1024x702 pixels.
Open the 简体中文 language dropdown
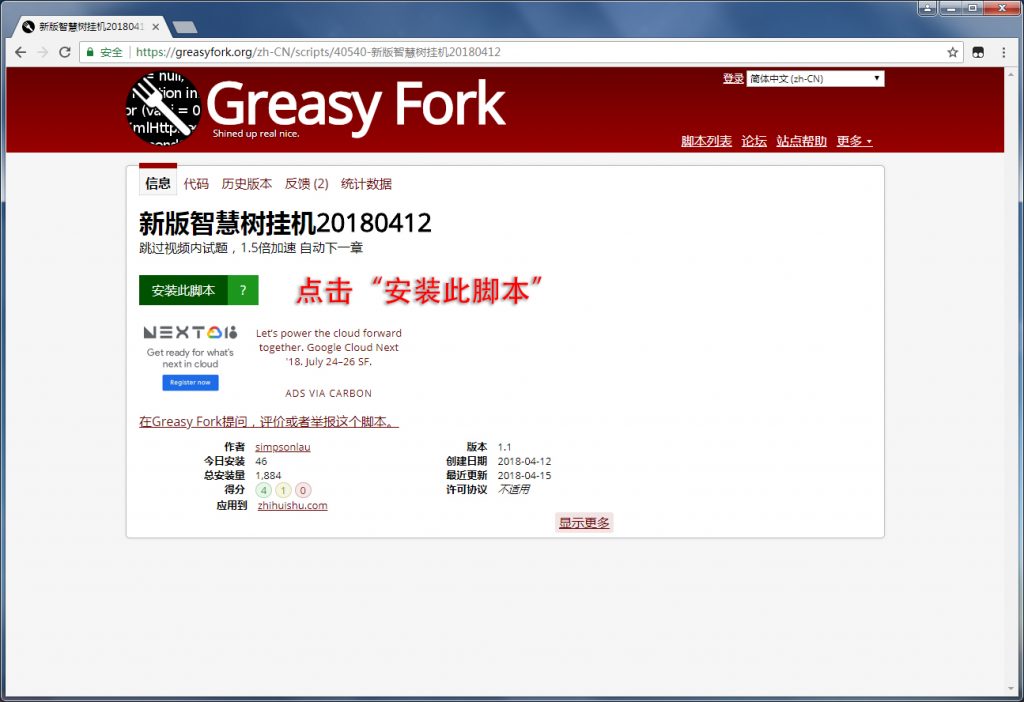click(814, 79)
